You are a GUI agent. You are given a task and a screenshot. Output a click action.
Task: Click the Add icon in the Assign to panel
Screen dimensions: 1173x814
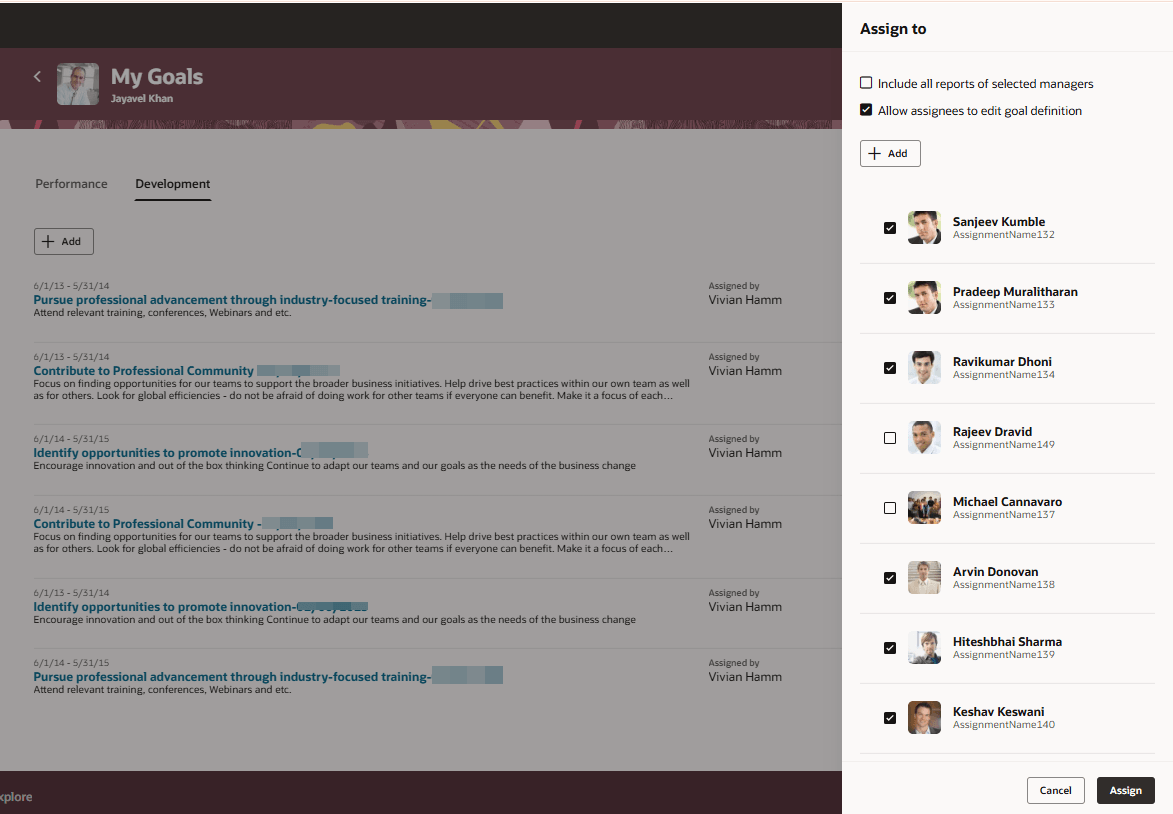click(x=889, y=153)
